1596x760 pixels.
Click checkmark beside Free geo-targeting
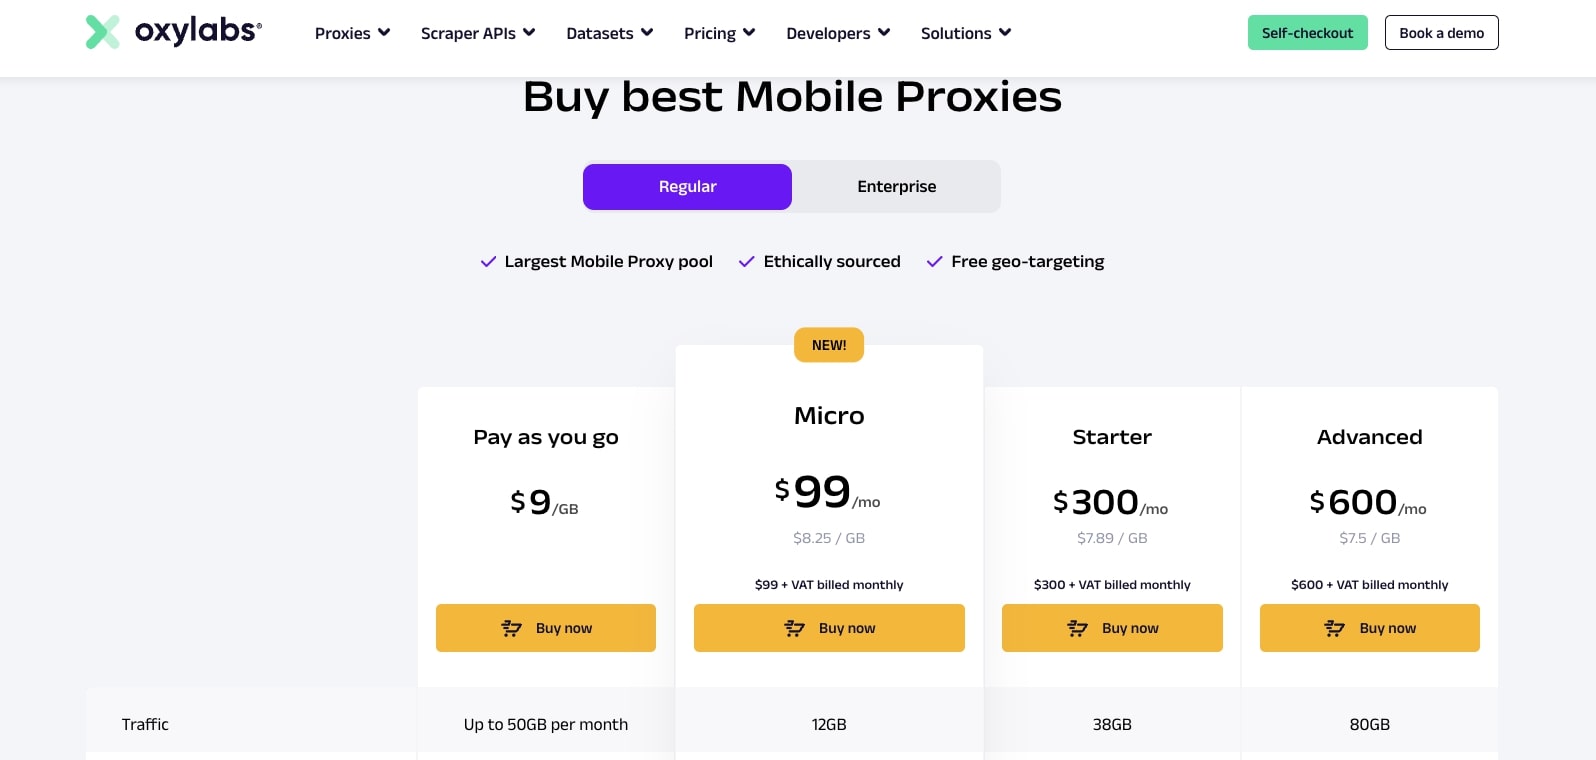(934, 262)
